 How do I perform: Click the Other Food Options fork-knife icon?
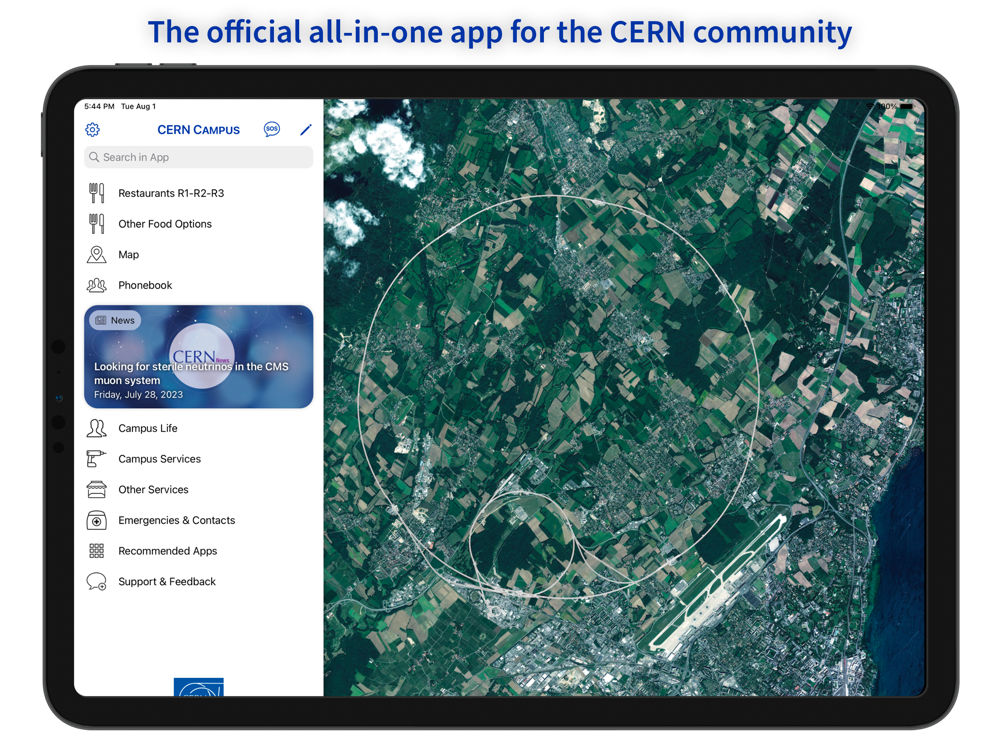tap(96, 224)
